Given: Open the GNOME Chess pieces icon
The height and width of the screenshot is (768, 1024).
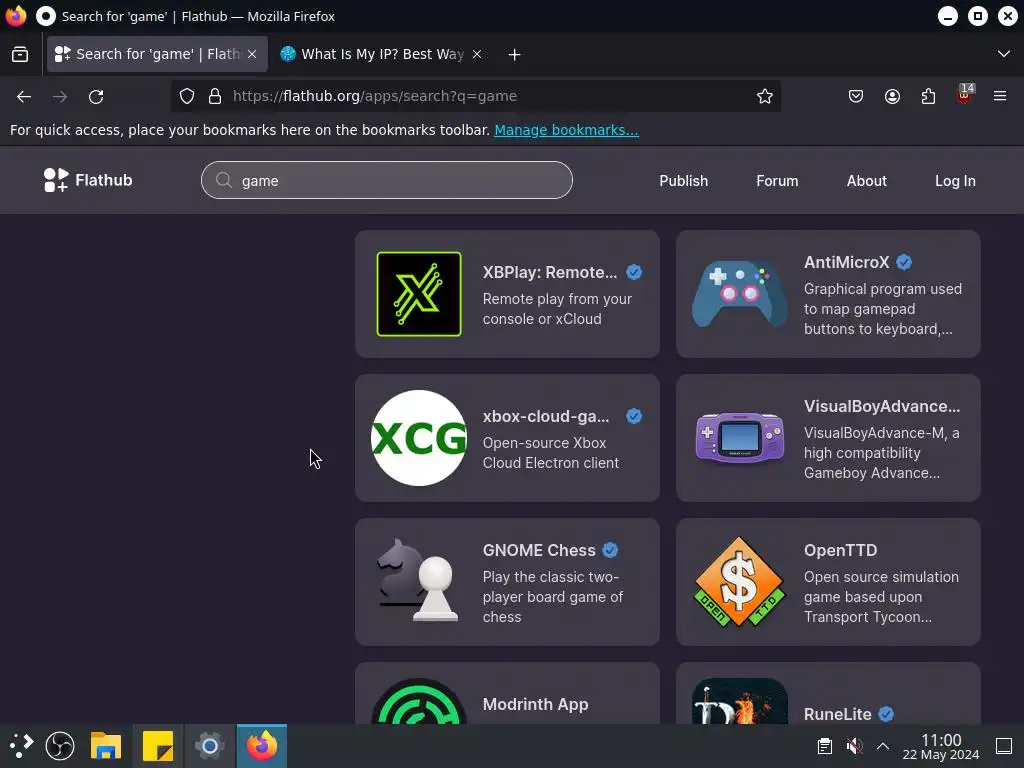Looking at the screenshot, I should [x=419, y=581].
